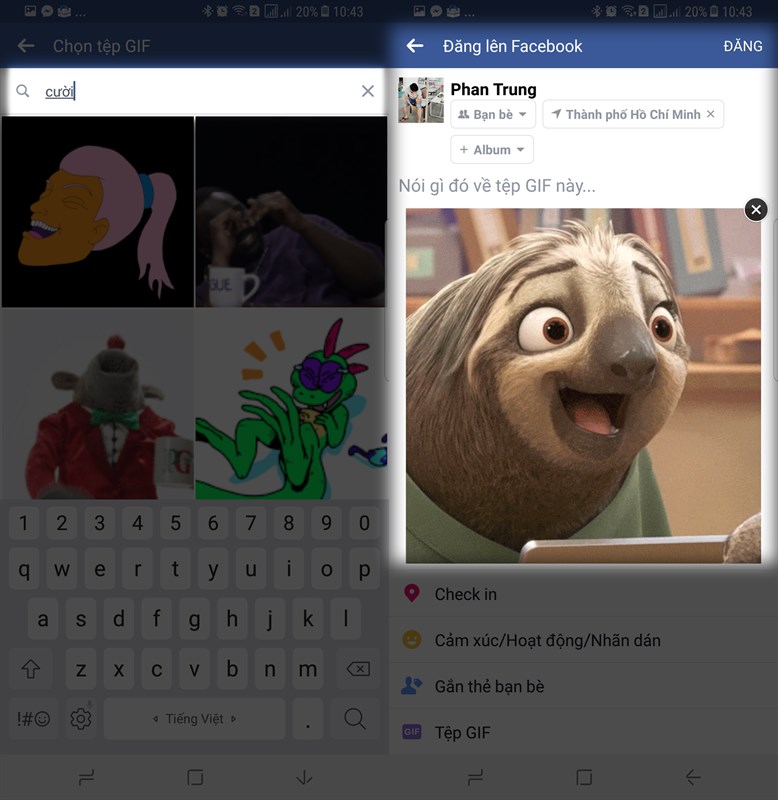Pick the puppet in red jacket GIF
This screenshot has width=778, height=800.
coord(97,404)
